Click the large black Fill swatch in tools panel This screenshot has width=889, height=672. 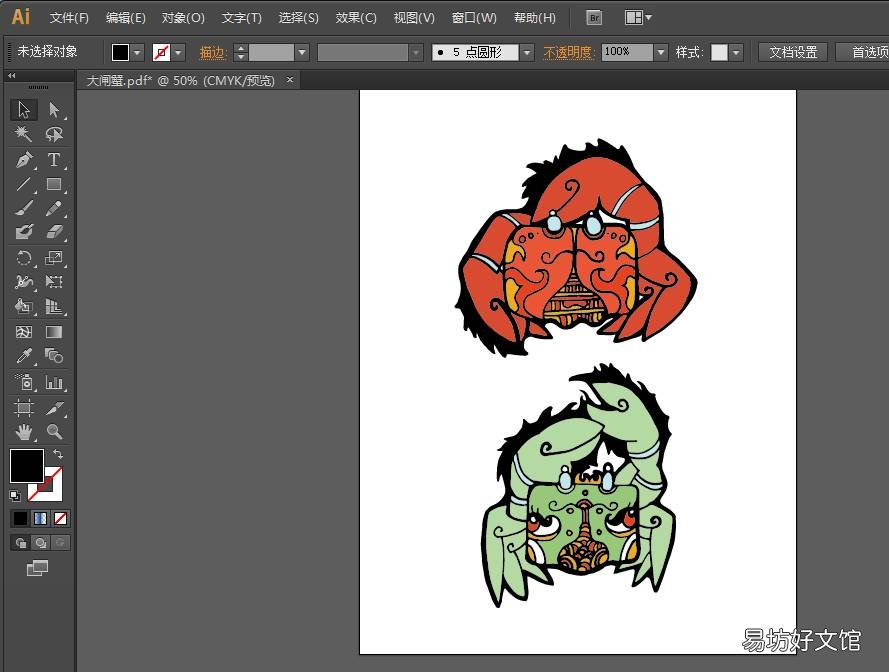tap(27, 466)
